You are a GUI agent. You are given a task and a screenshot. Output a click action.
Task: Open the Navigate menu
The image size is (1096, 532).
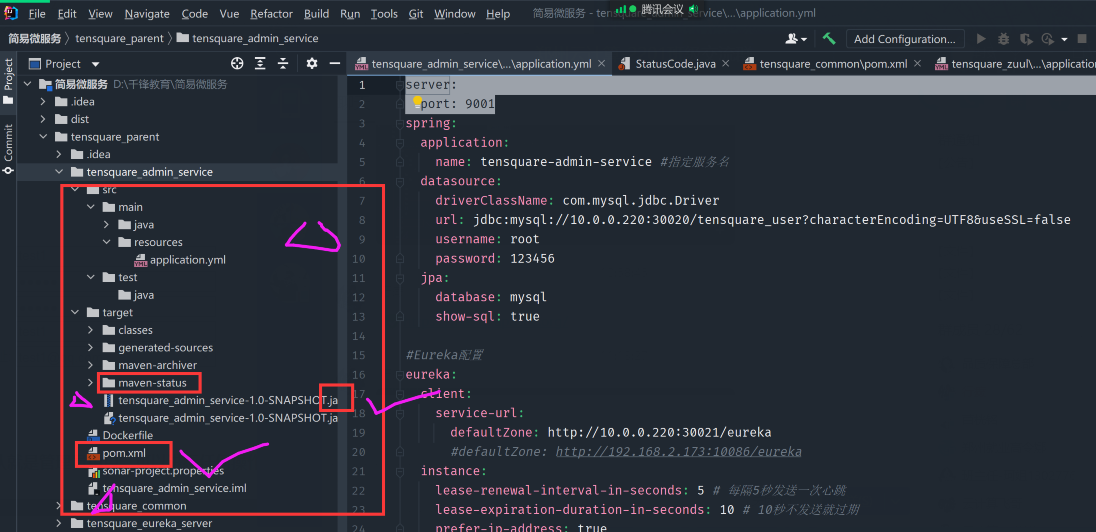[147, 14]
